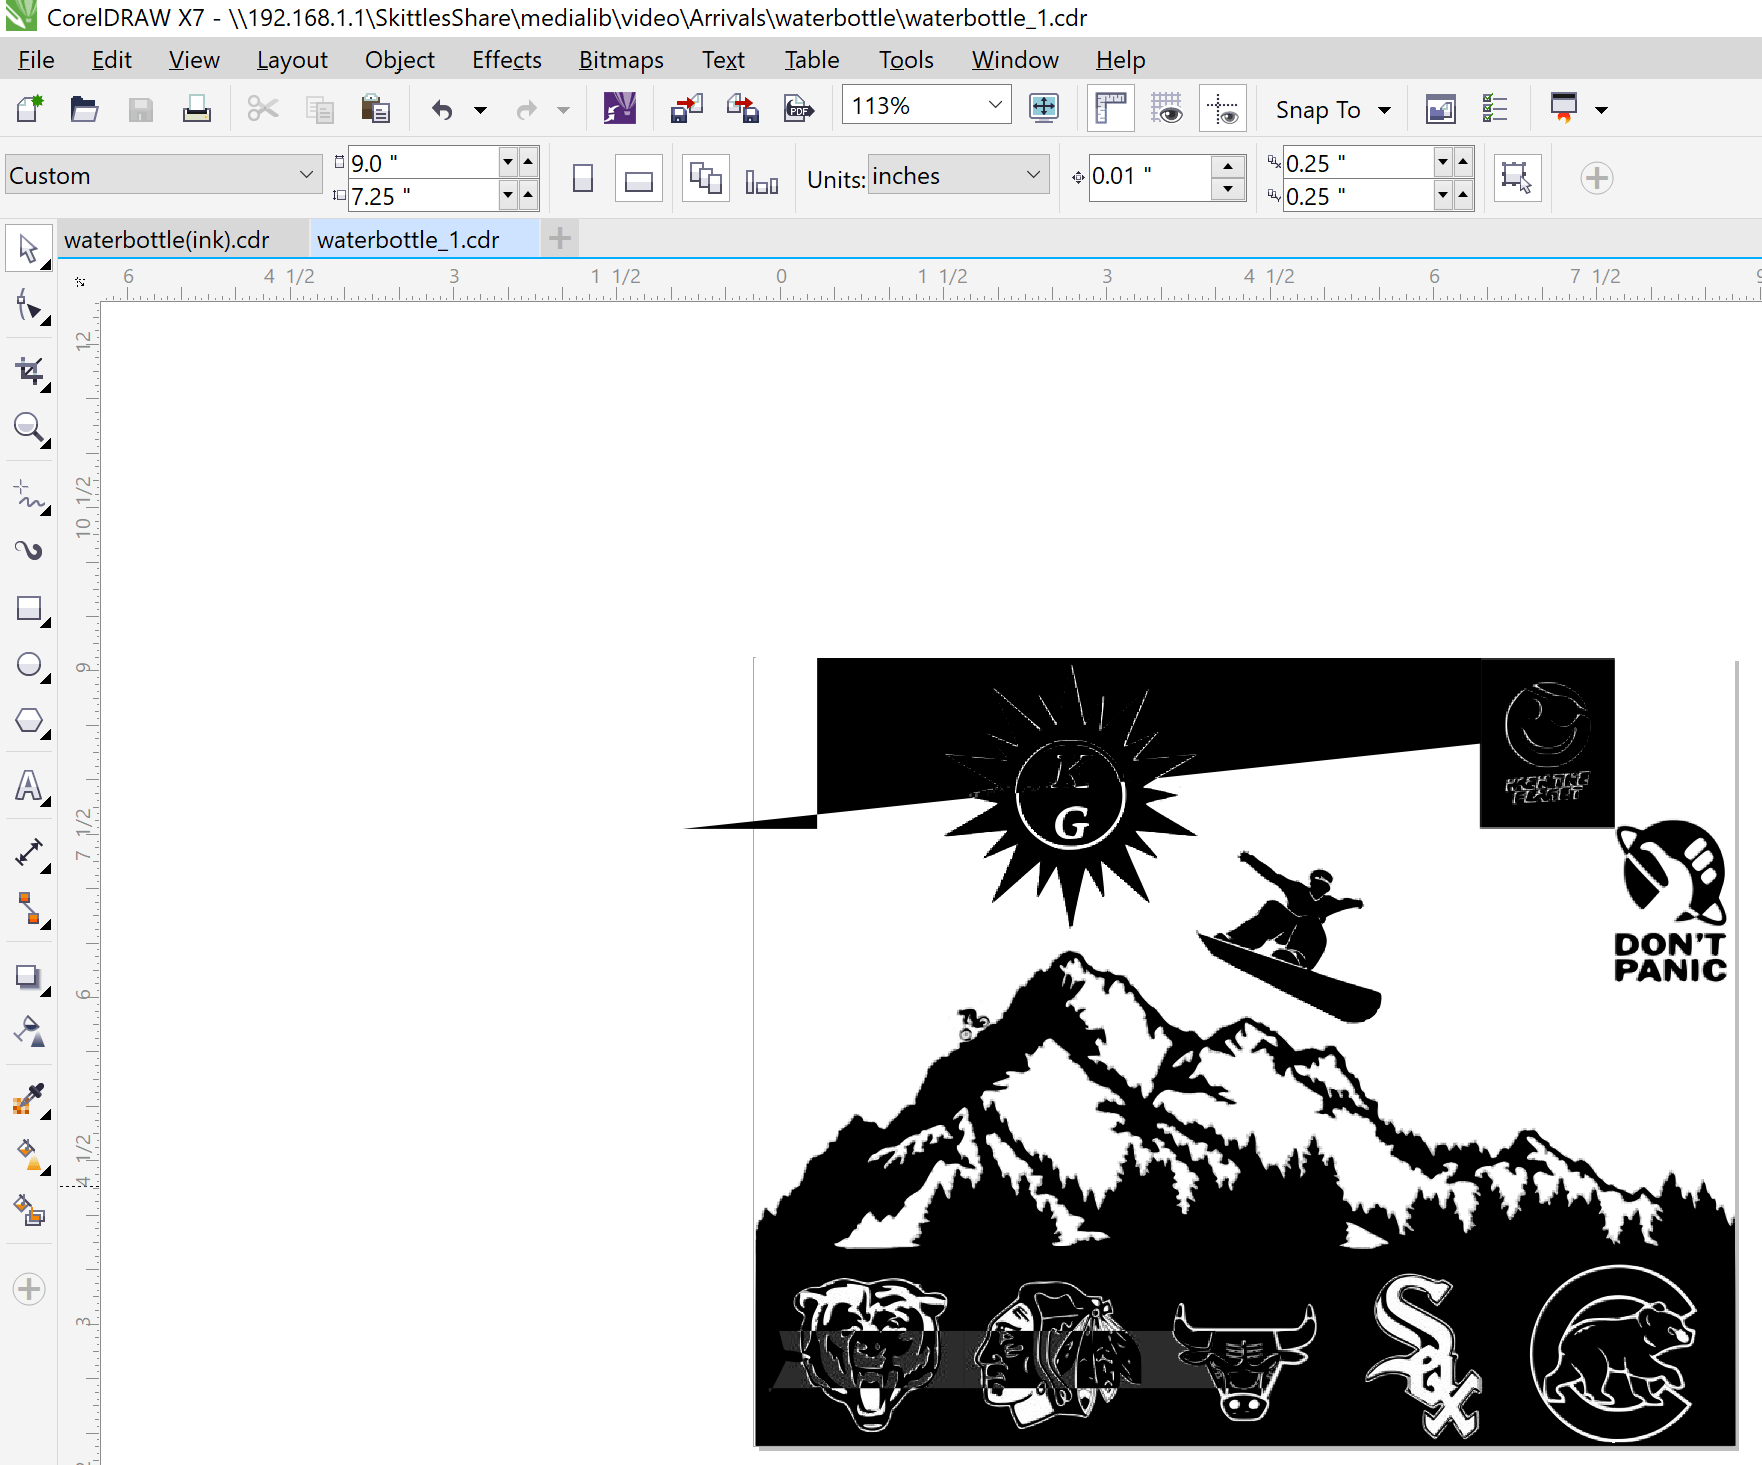Viewport: 1762px width, 1465px height.
Task: Open the Table menu
Action: click(811, 60)
